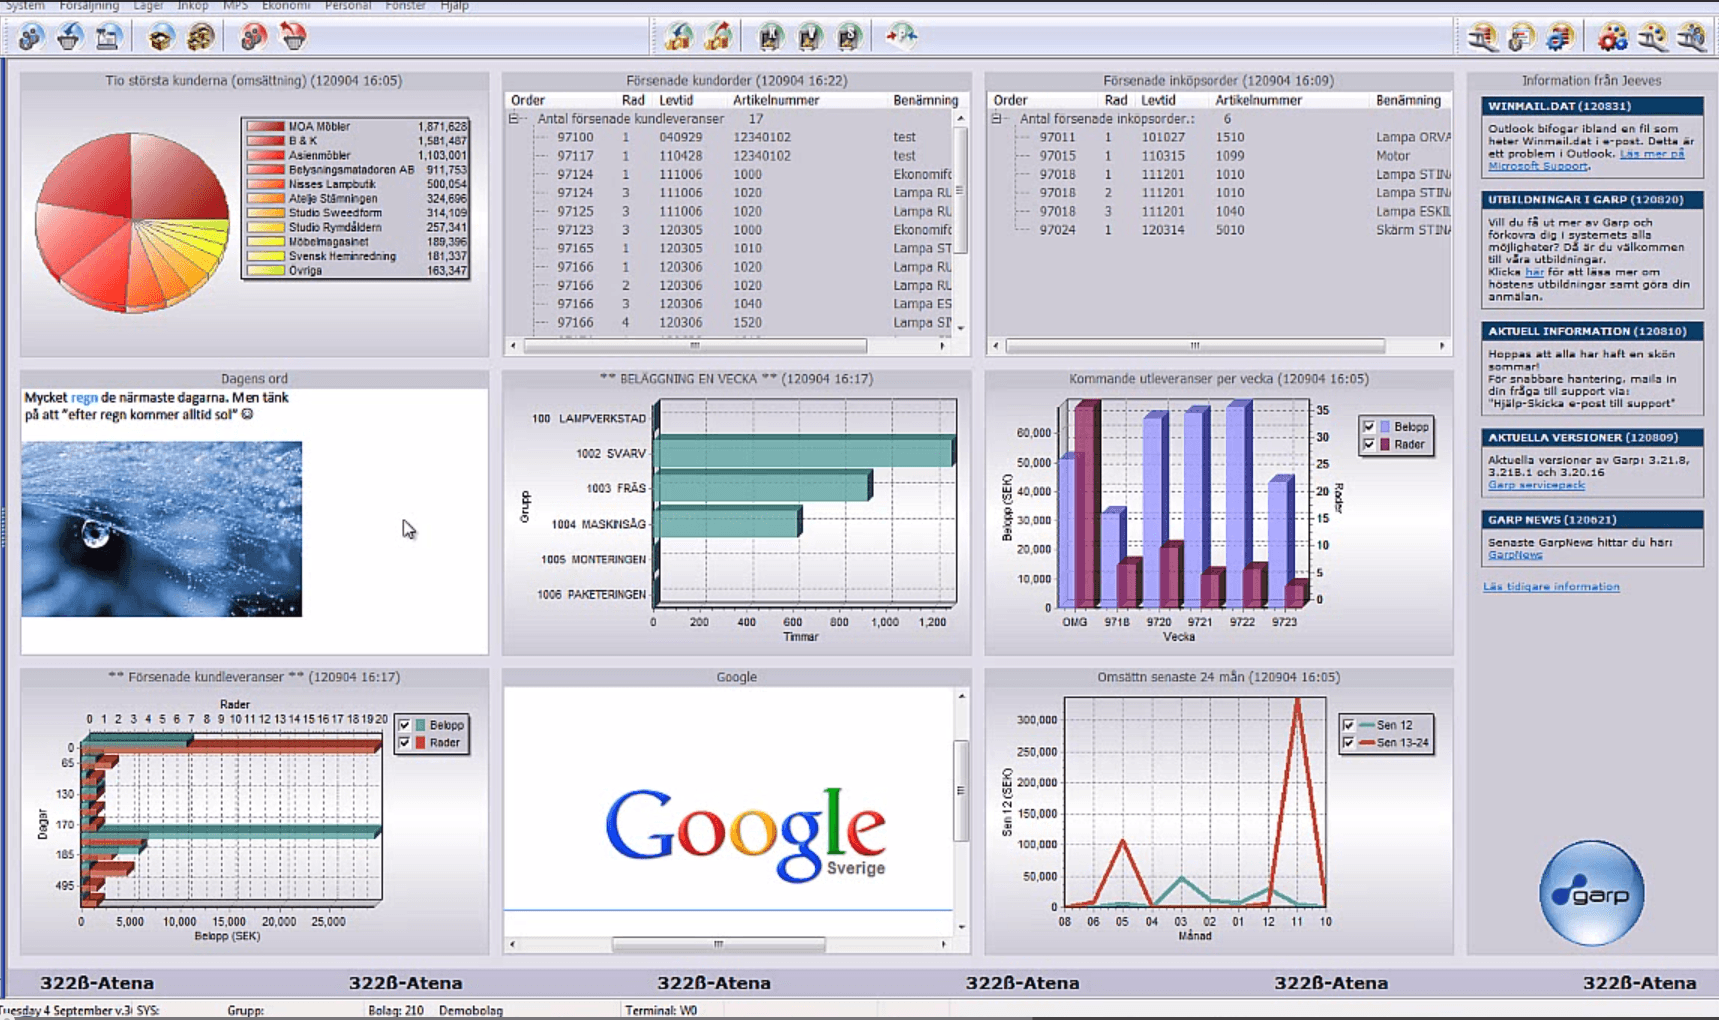Click the MOA Möbler legend color swatch
This screenshot has height=1020, width=1719.
pos(265,127)
